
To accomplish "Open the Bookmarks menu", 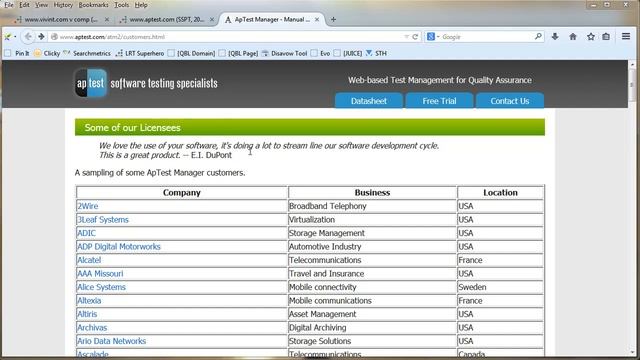I will click(x=93, y=5).
